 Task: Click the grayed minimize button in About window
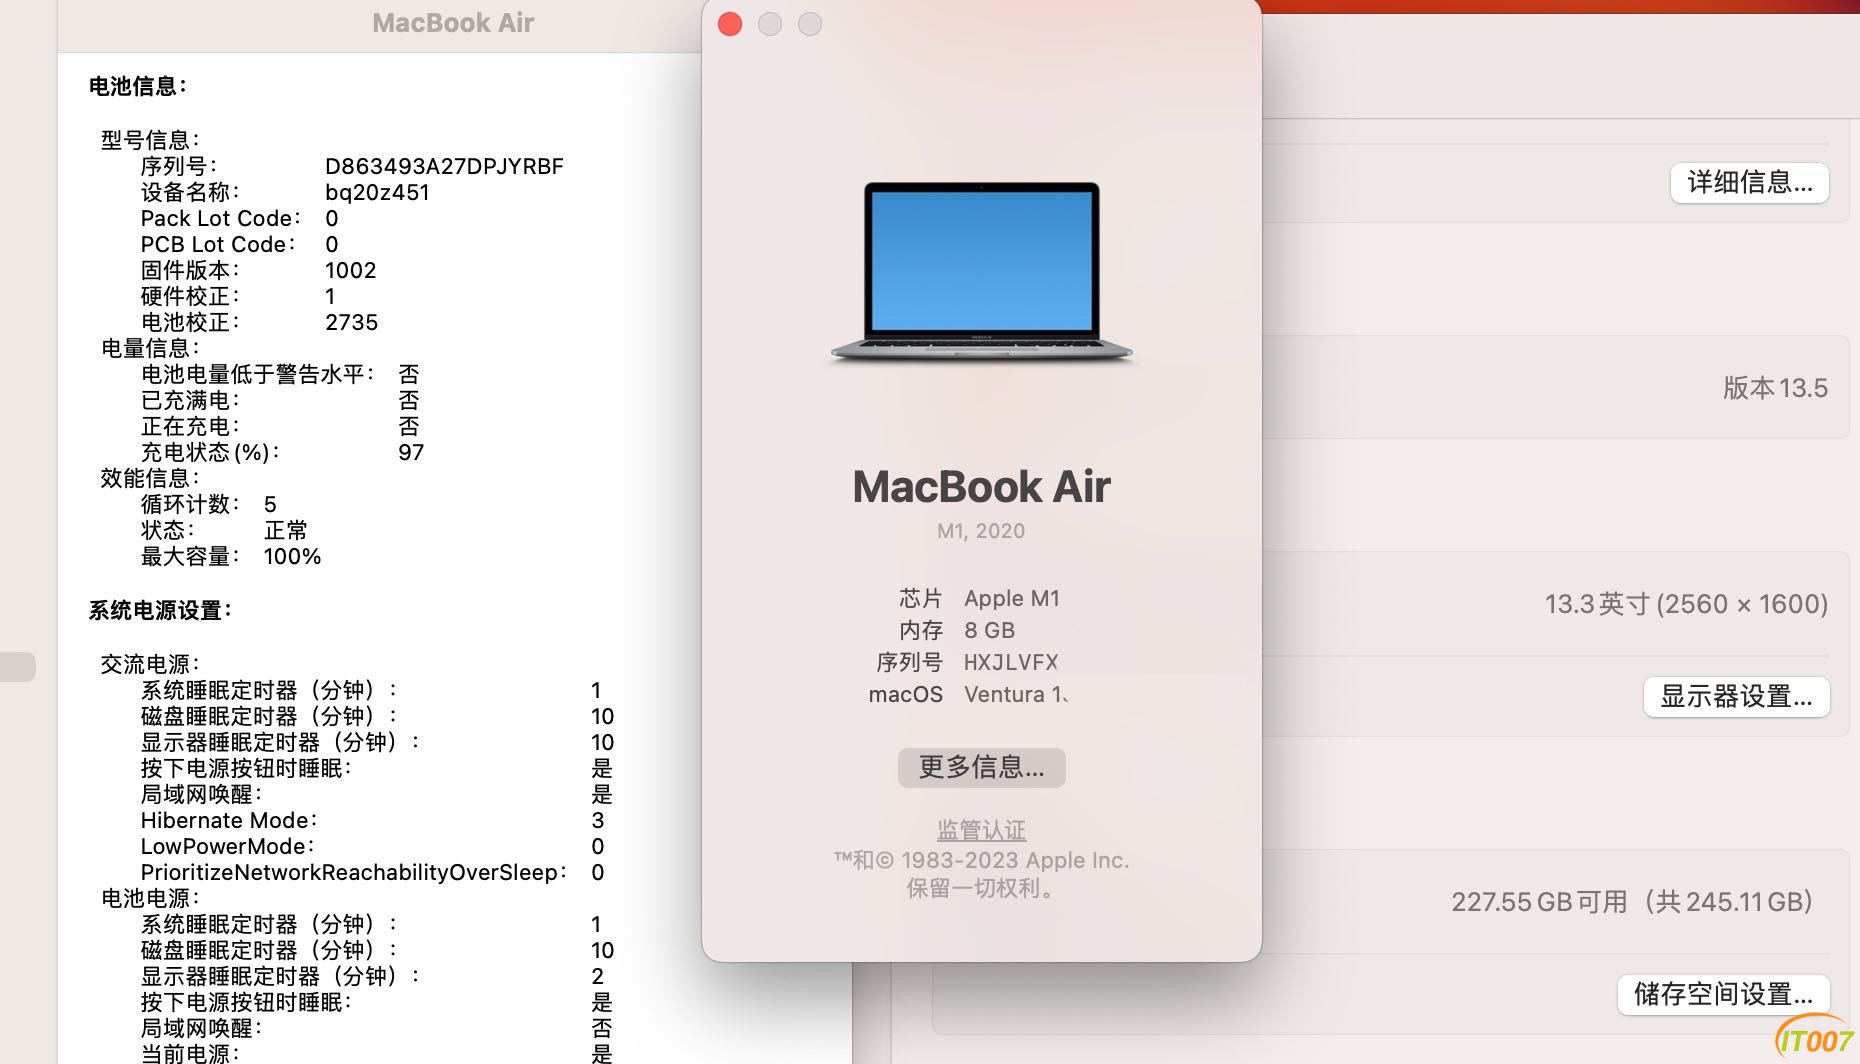pyautogui.click(x=770, y=24)
